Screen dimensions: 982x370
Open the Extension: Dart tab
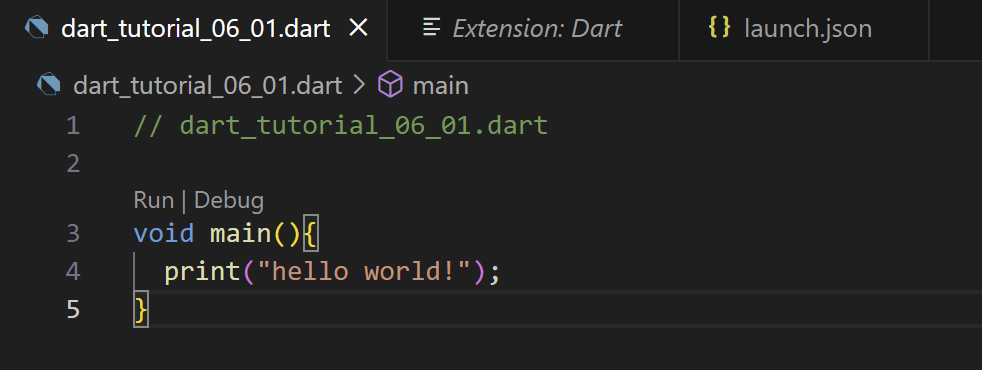[x=533, y=29]
